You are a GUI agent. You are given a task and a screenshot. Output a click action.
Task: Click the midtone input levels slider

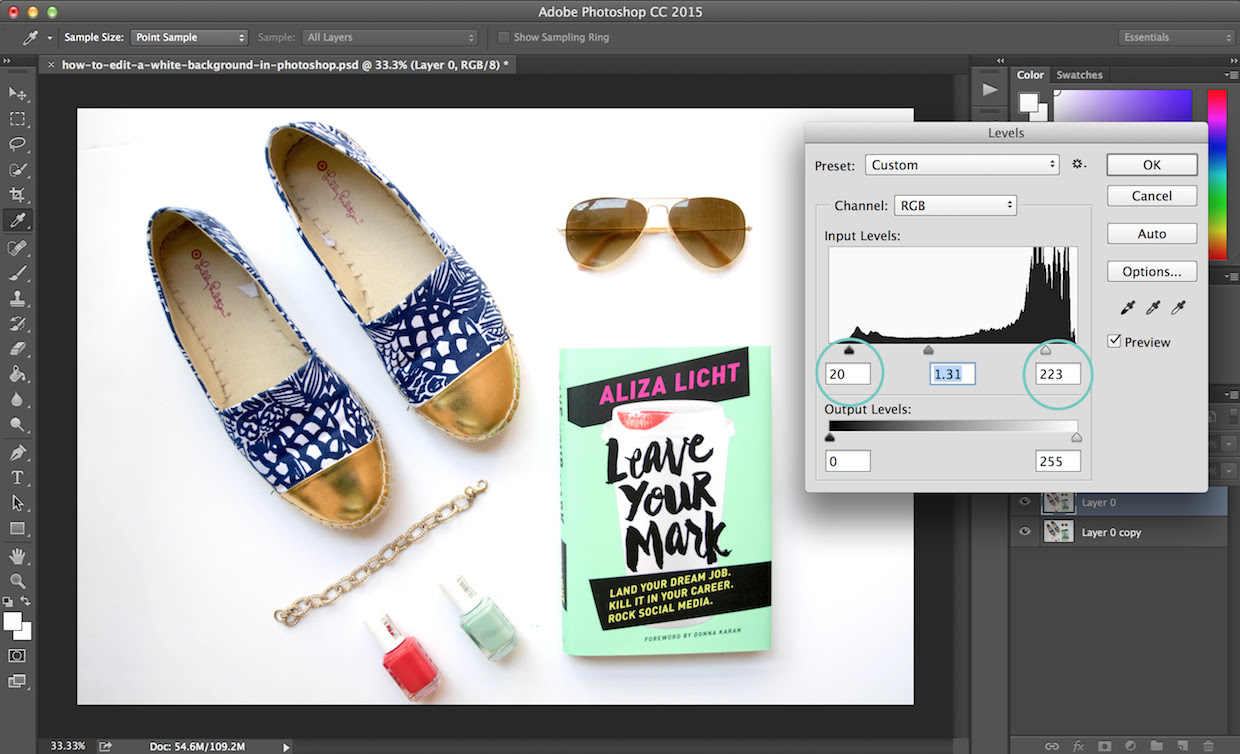(x=928, y=350)
